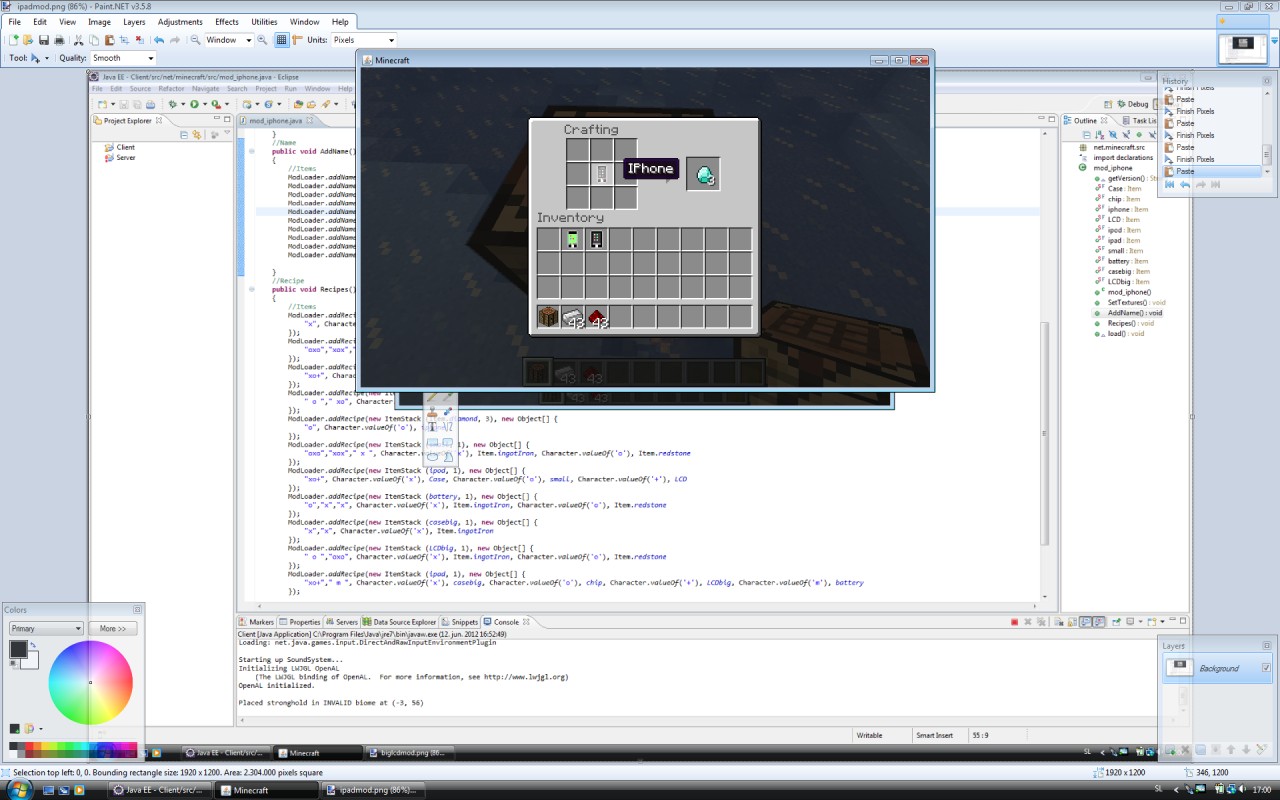
Task: Add current color to palette
Action: [15, 729]
